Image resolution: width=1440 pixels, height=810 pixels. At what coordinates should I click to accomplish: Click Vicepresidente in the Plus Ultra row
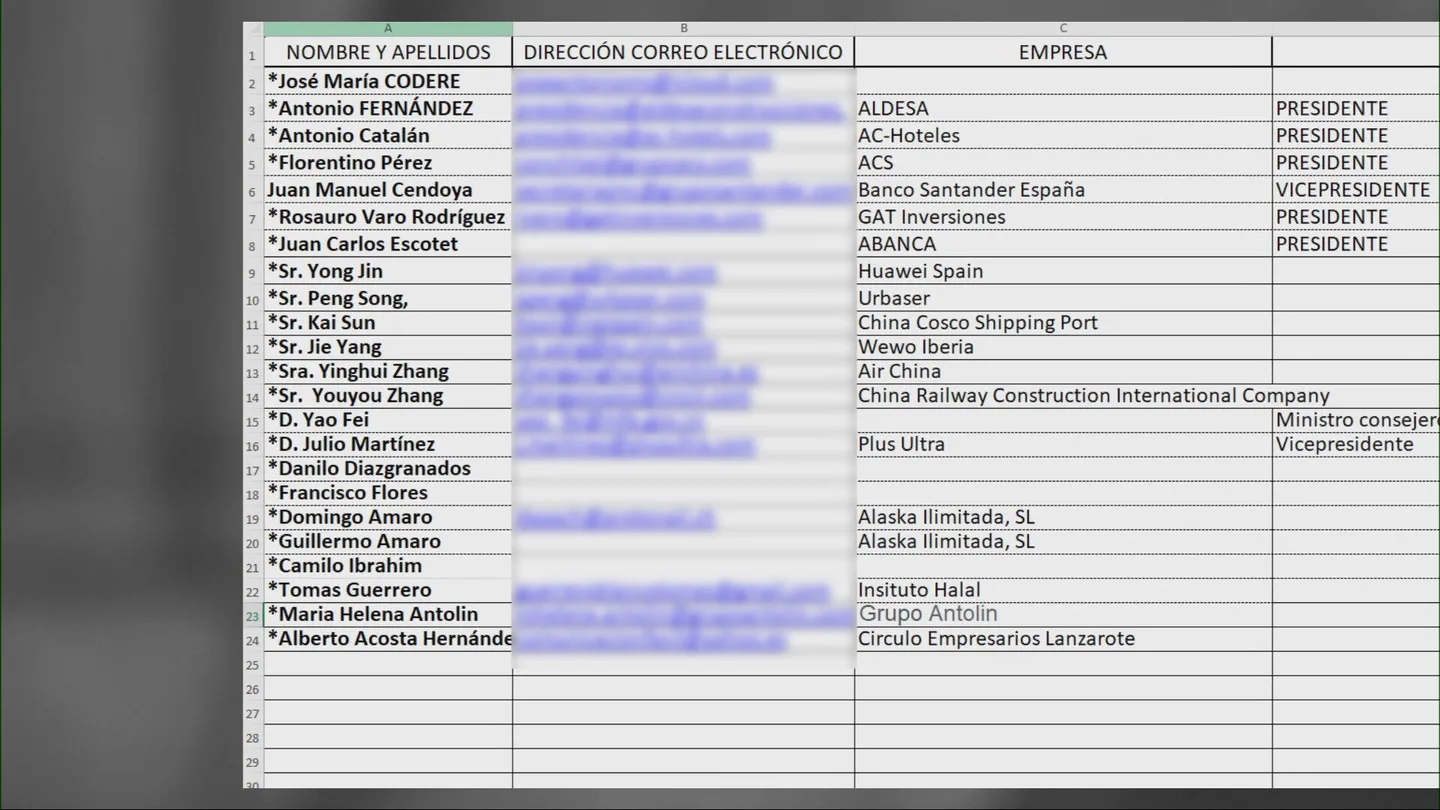[1355, 443]
